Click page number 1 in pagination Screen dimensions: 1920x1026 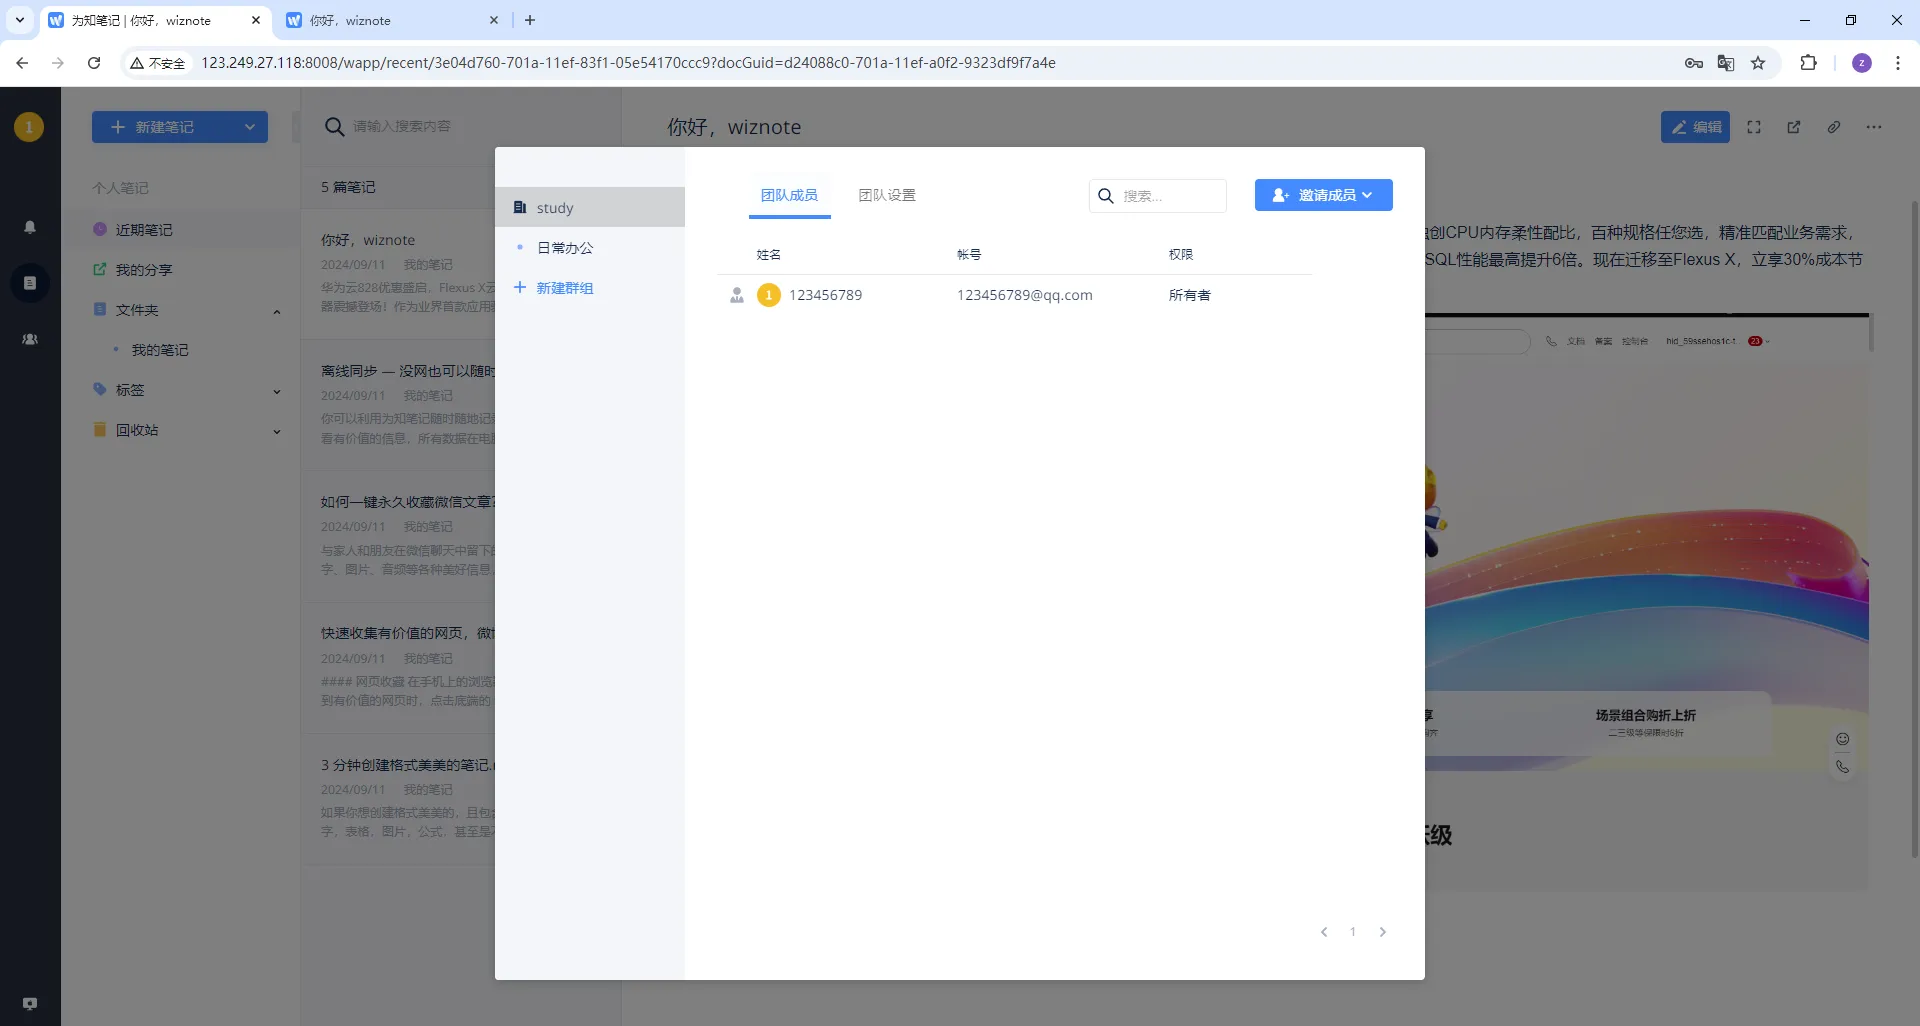[x=1353, y=932]
